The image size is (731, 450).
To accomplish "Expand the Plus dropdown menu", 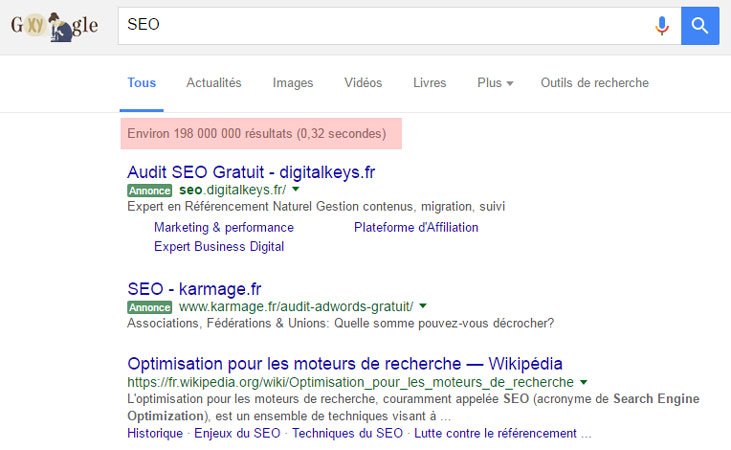I will 495,83.
